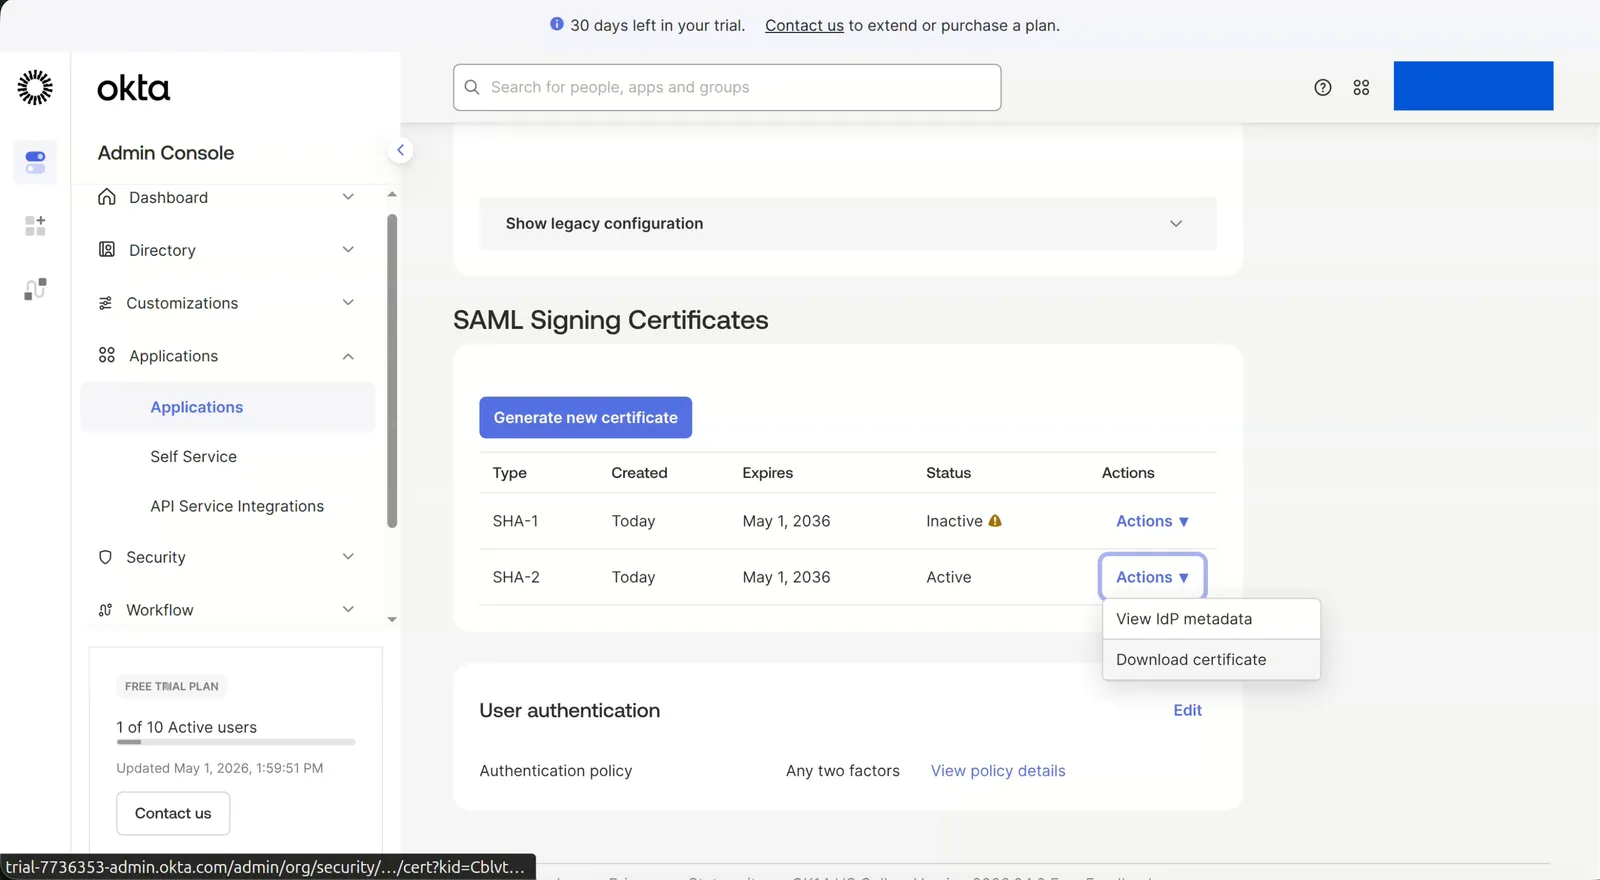
Task: Click the search magnifier icon
Action: click(472, 87)
